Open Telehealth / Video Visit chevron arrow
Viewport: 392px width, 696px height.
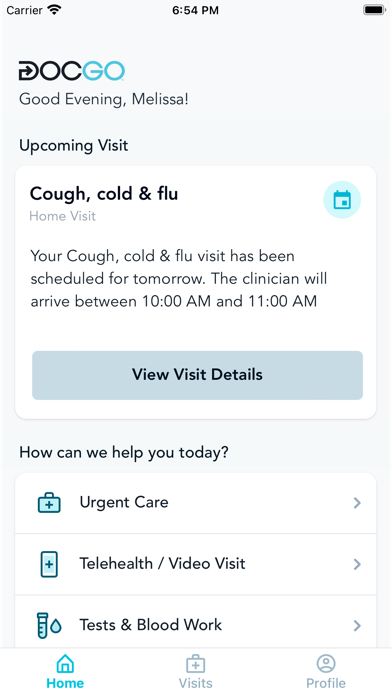point(357,564)
